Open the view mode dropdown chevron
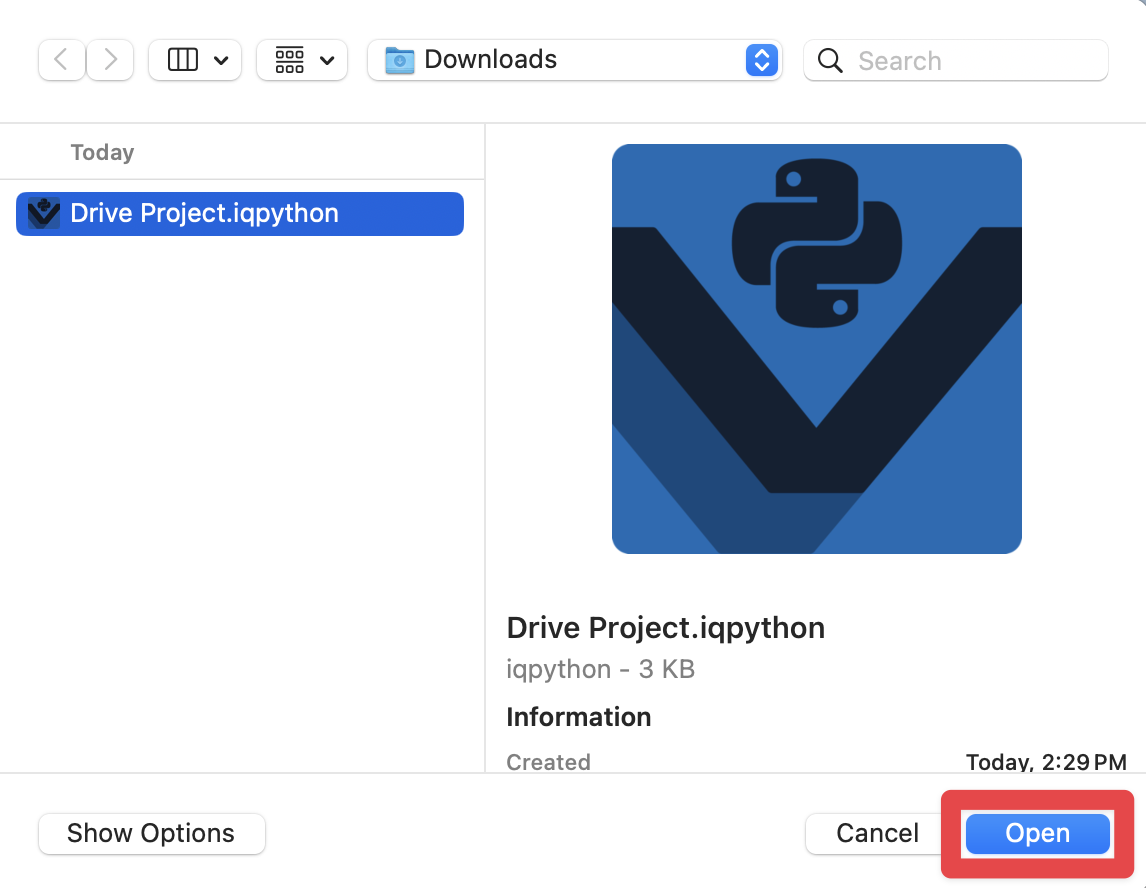 click(222, 60)
